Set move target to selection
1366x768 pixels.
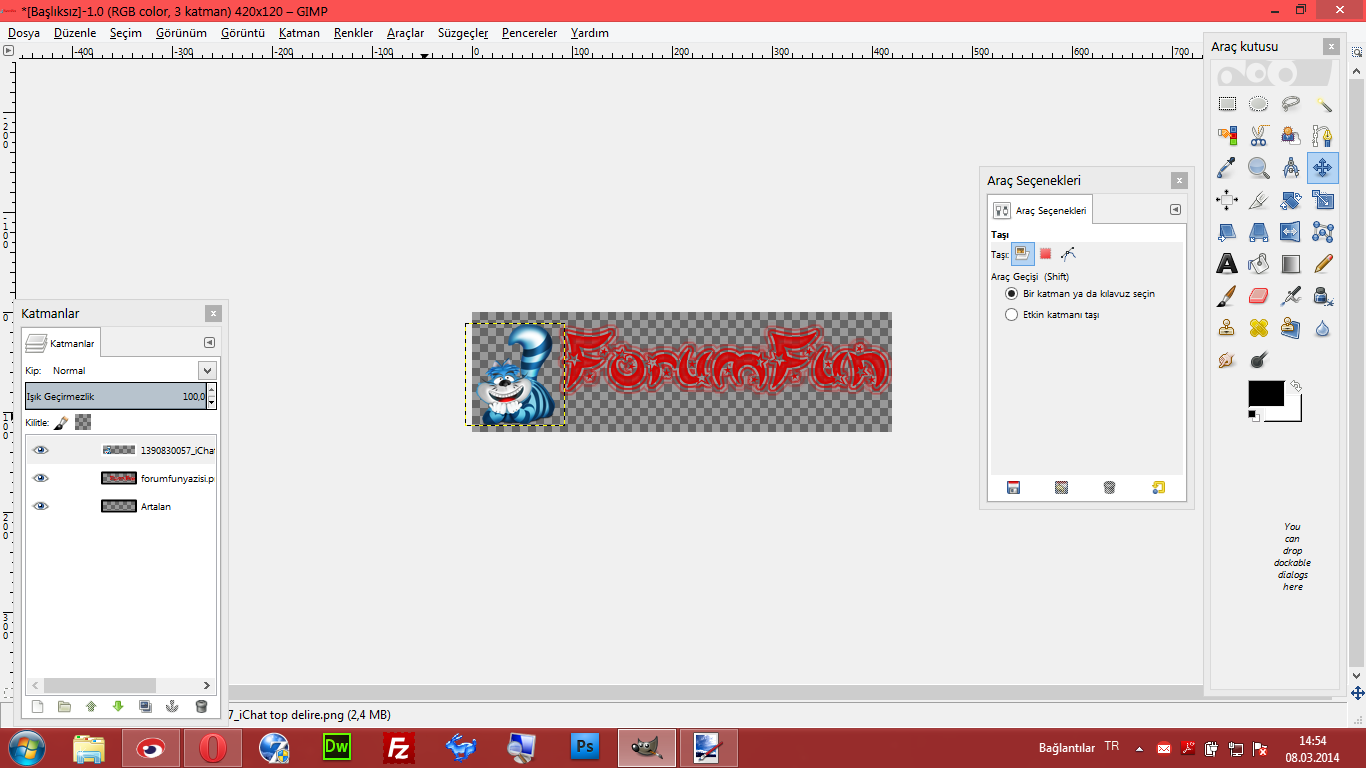tap(1046, 254)
